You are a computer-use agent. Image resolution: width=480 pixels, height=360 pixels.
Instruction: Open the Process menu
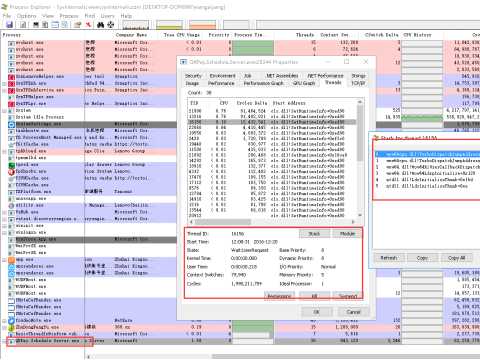(x=69, y=16)
